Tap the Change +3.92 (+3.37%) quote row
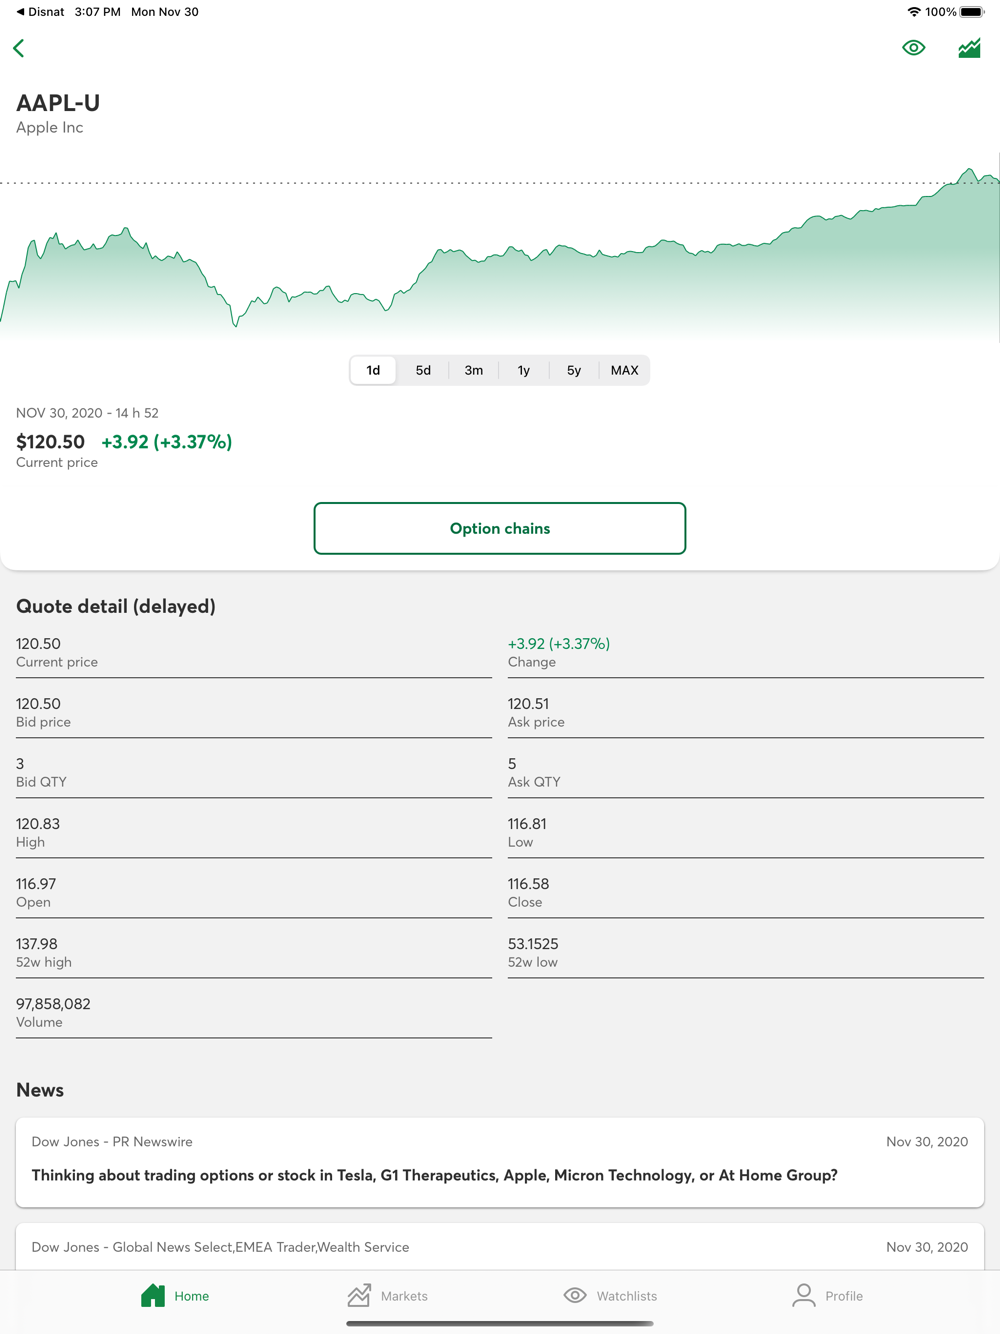The image size is (1000, 1334). click(746, 652)
